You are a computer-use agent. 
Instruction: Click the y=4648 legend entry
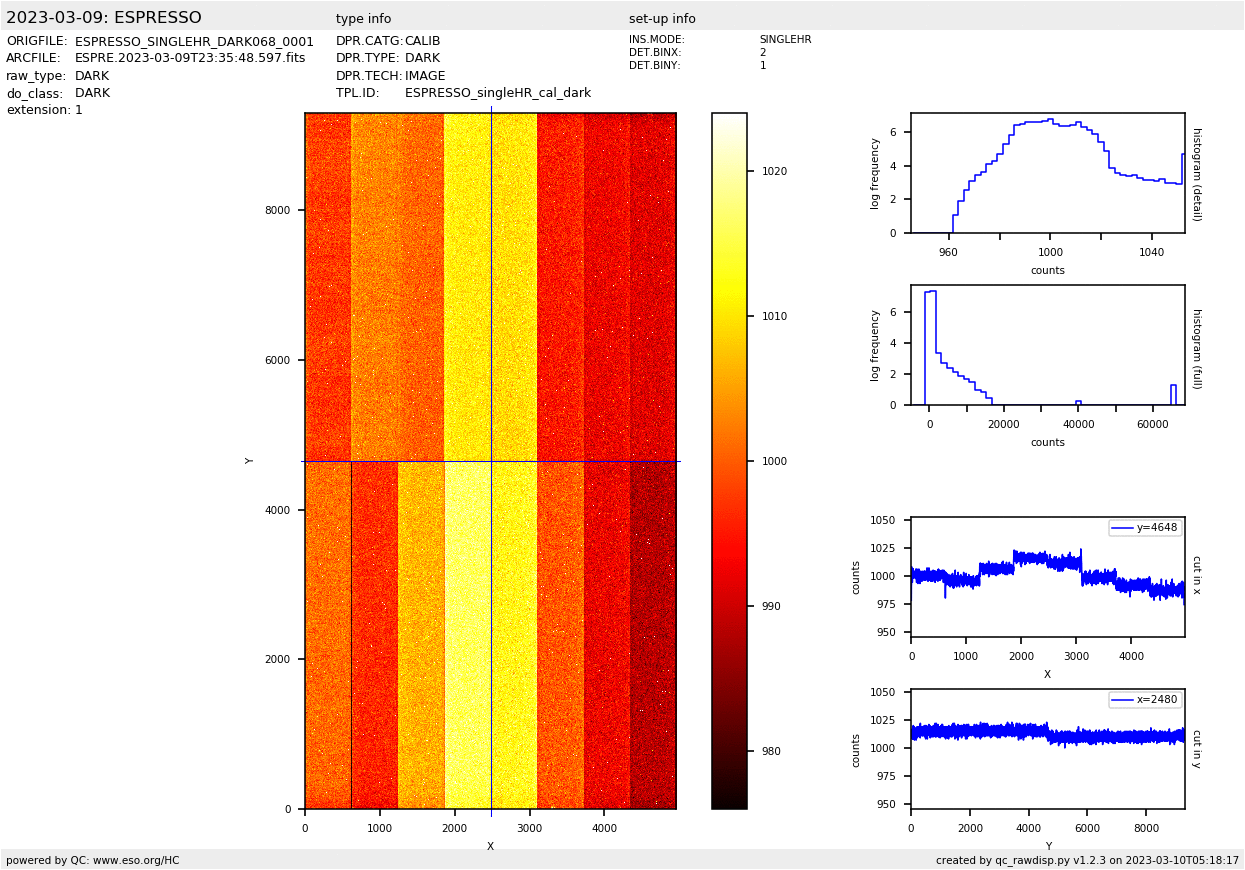[x=1145, y=528]
